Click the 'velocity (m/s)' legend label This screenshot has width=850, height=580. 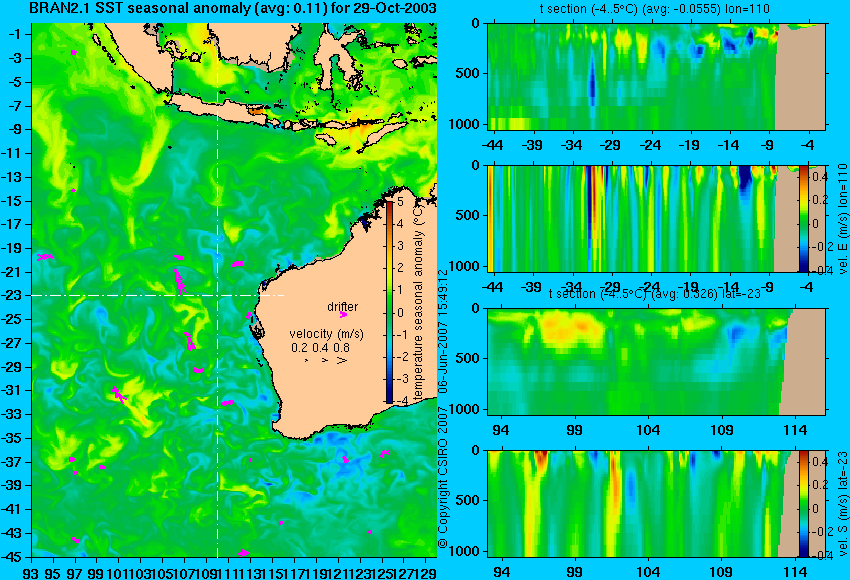(326, 334)
